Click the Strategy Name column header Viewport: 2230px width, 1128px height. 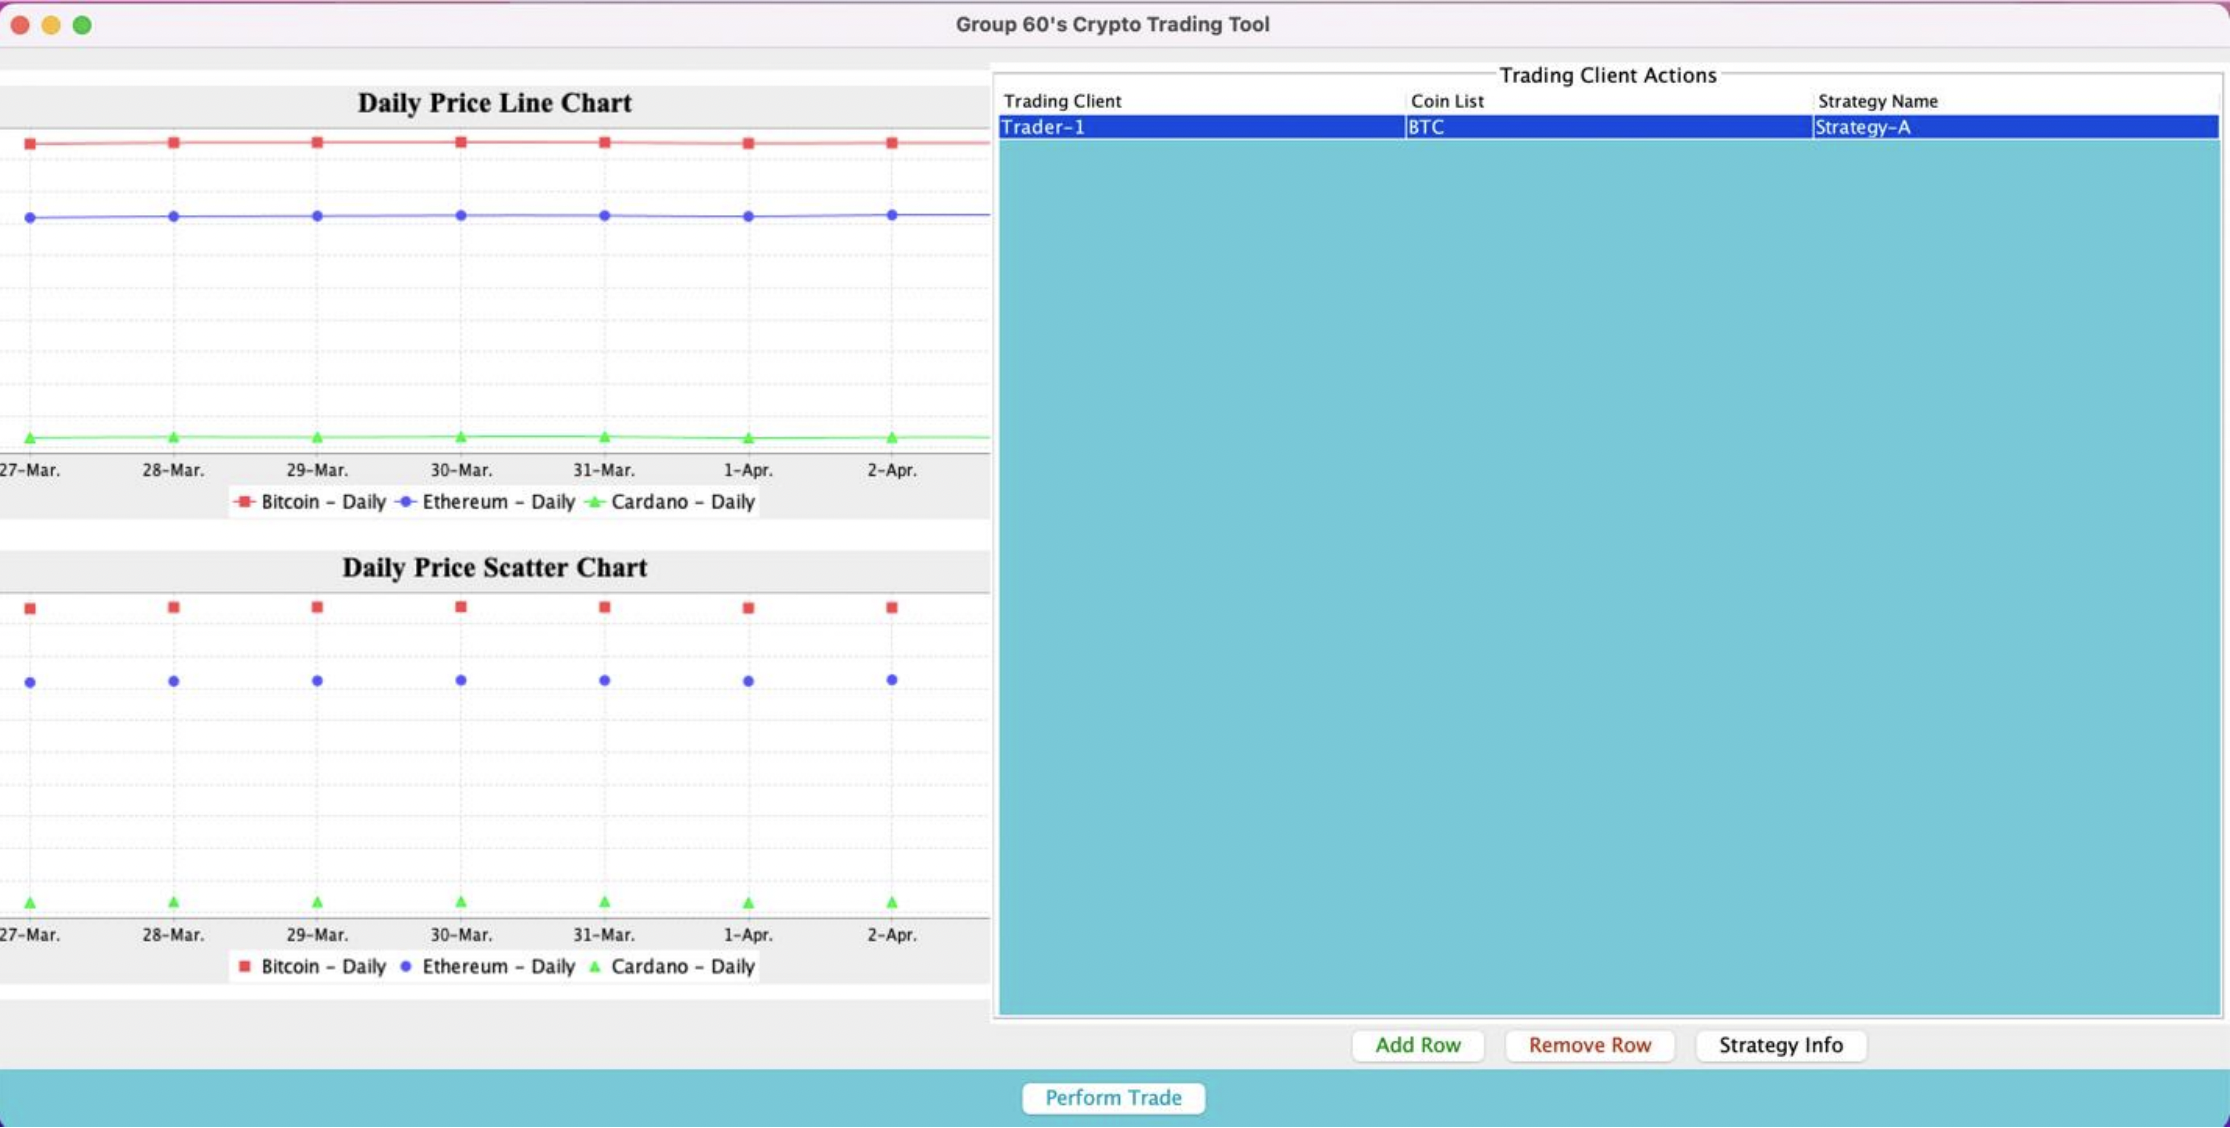1877,101
